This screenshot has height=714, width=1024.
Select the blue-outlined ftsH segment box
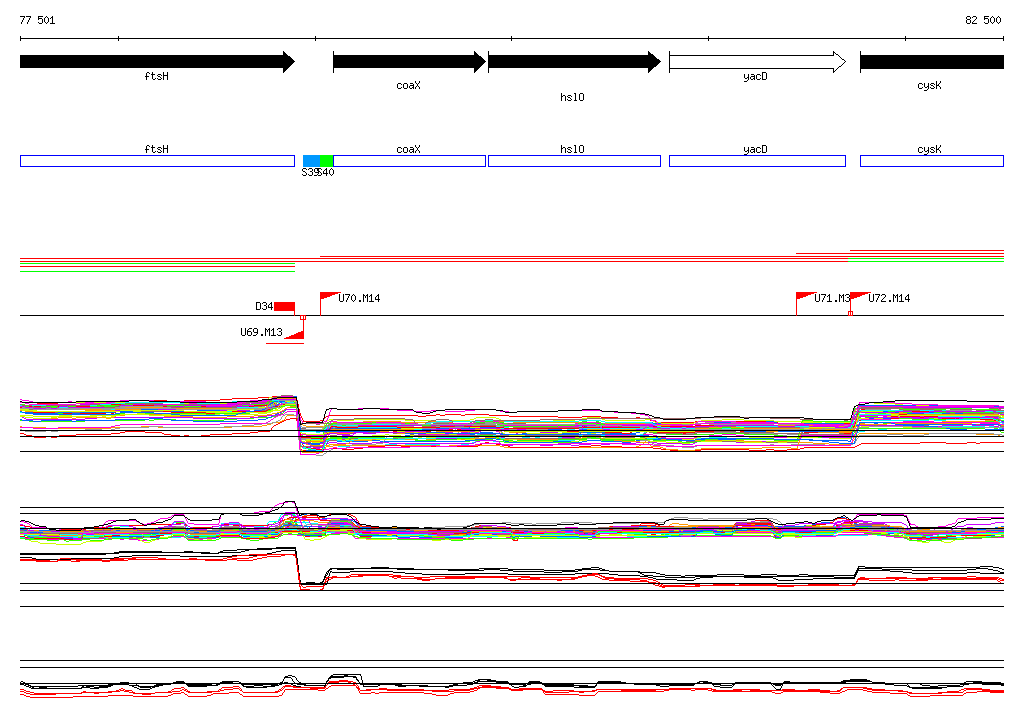coord(157,161)
